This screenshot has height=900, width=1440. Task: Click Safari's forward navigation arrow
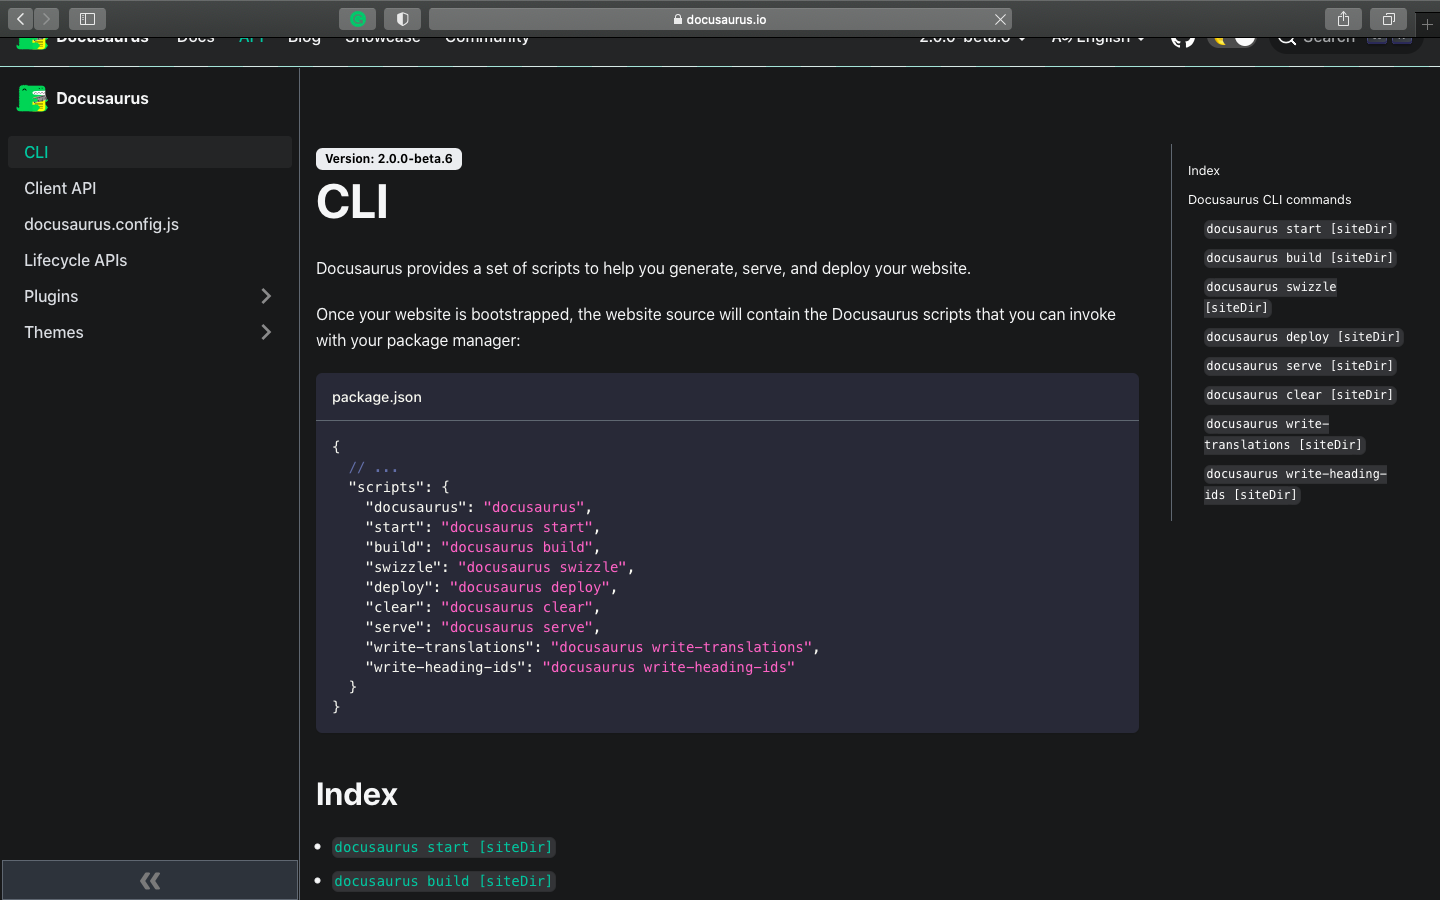click(x=46, y=19)
